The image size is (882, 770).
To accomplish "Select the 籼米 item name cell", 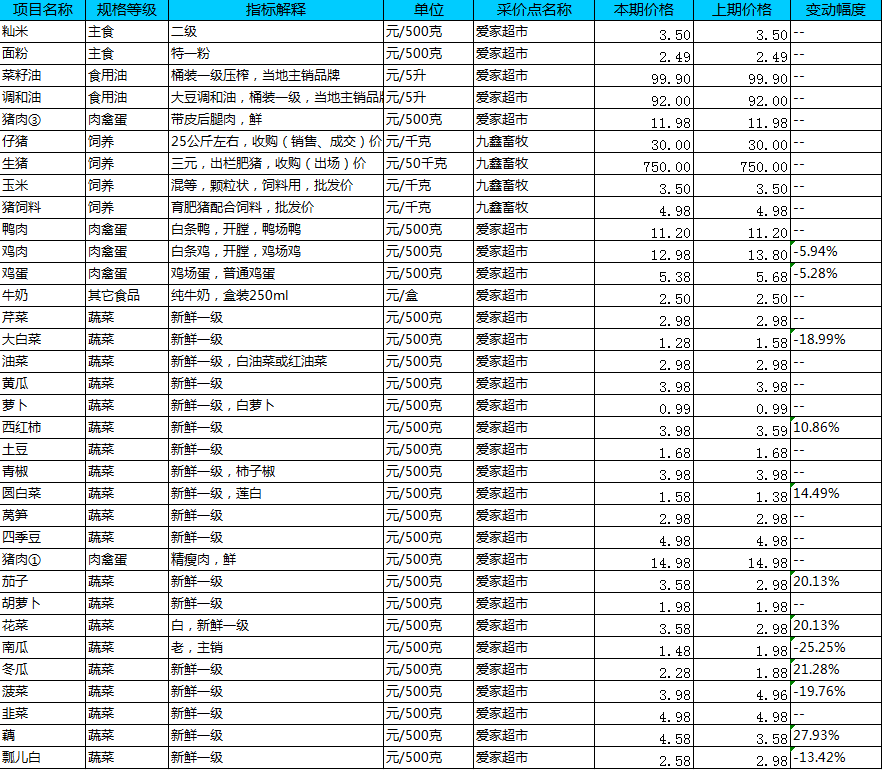I will pos(42,32).
